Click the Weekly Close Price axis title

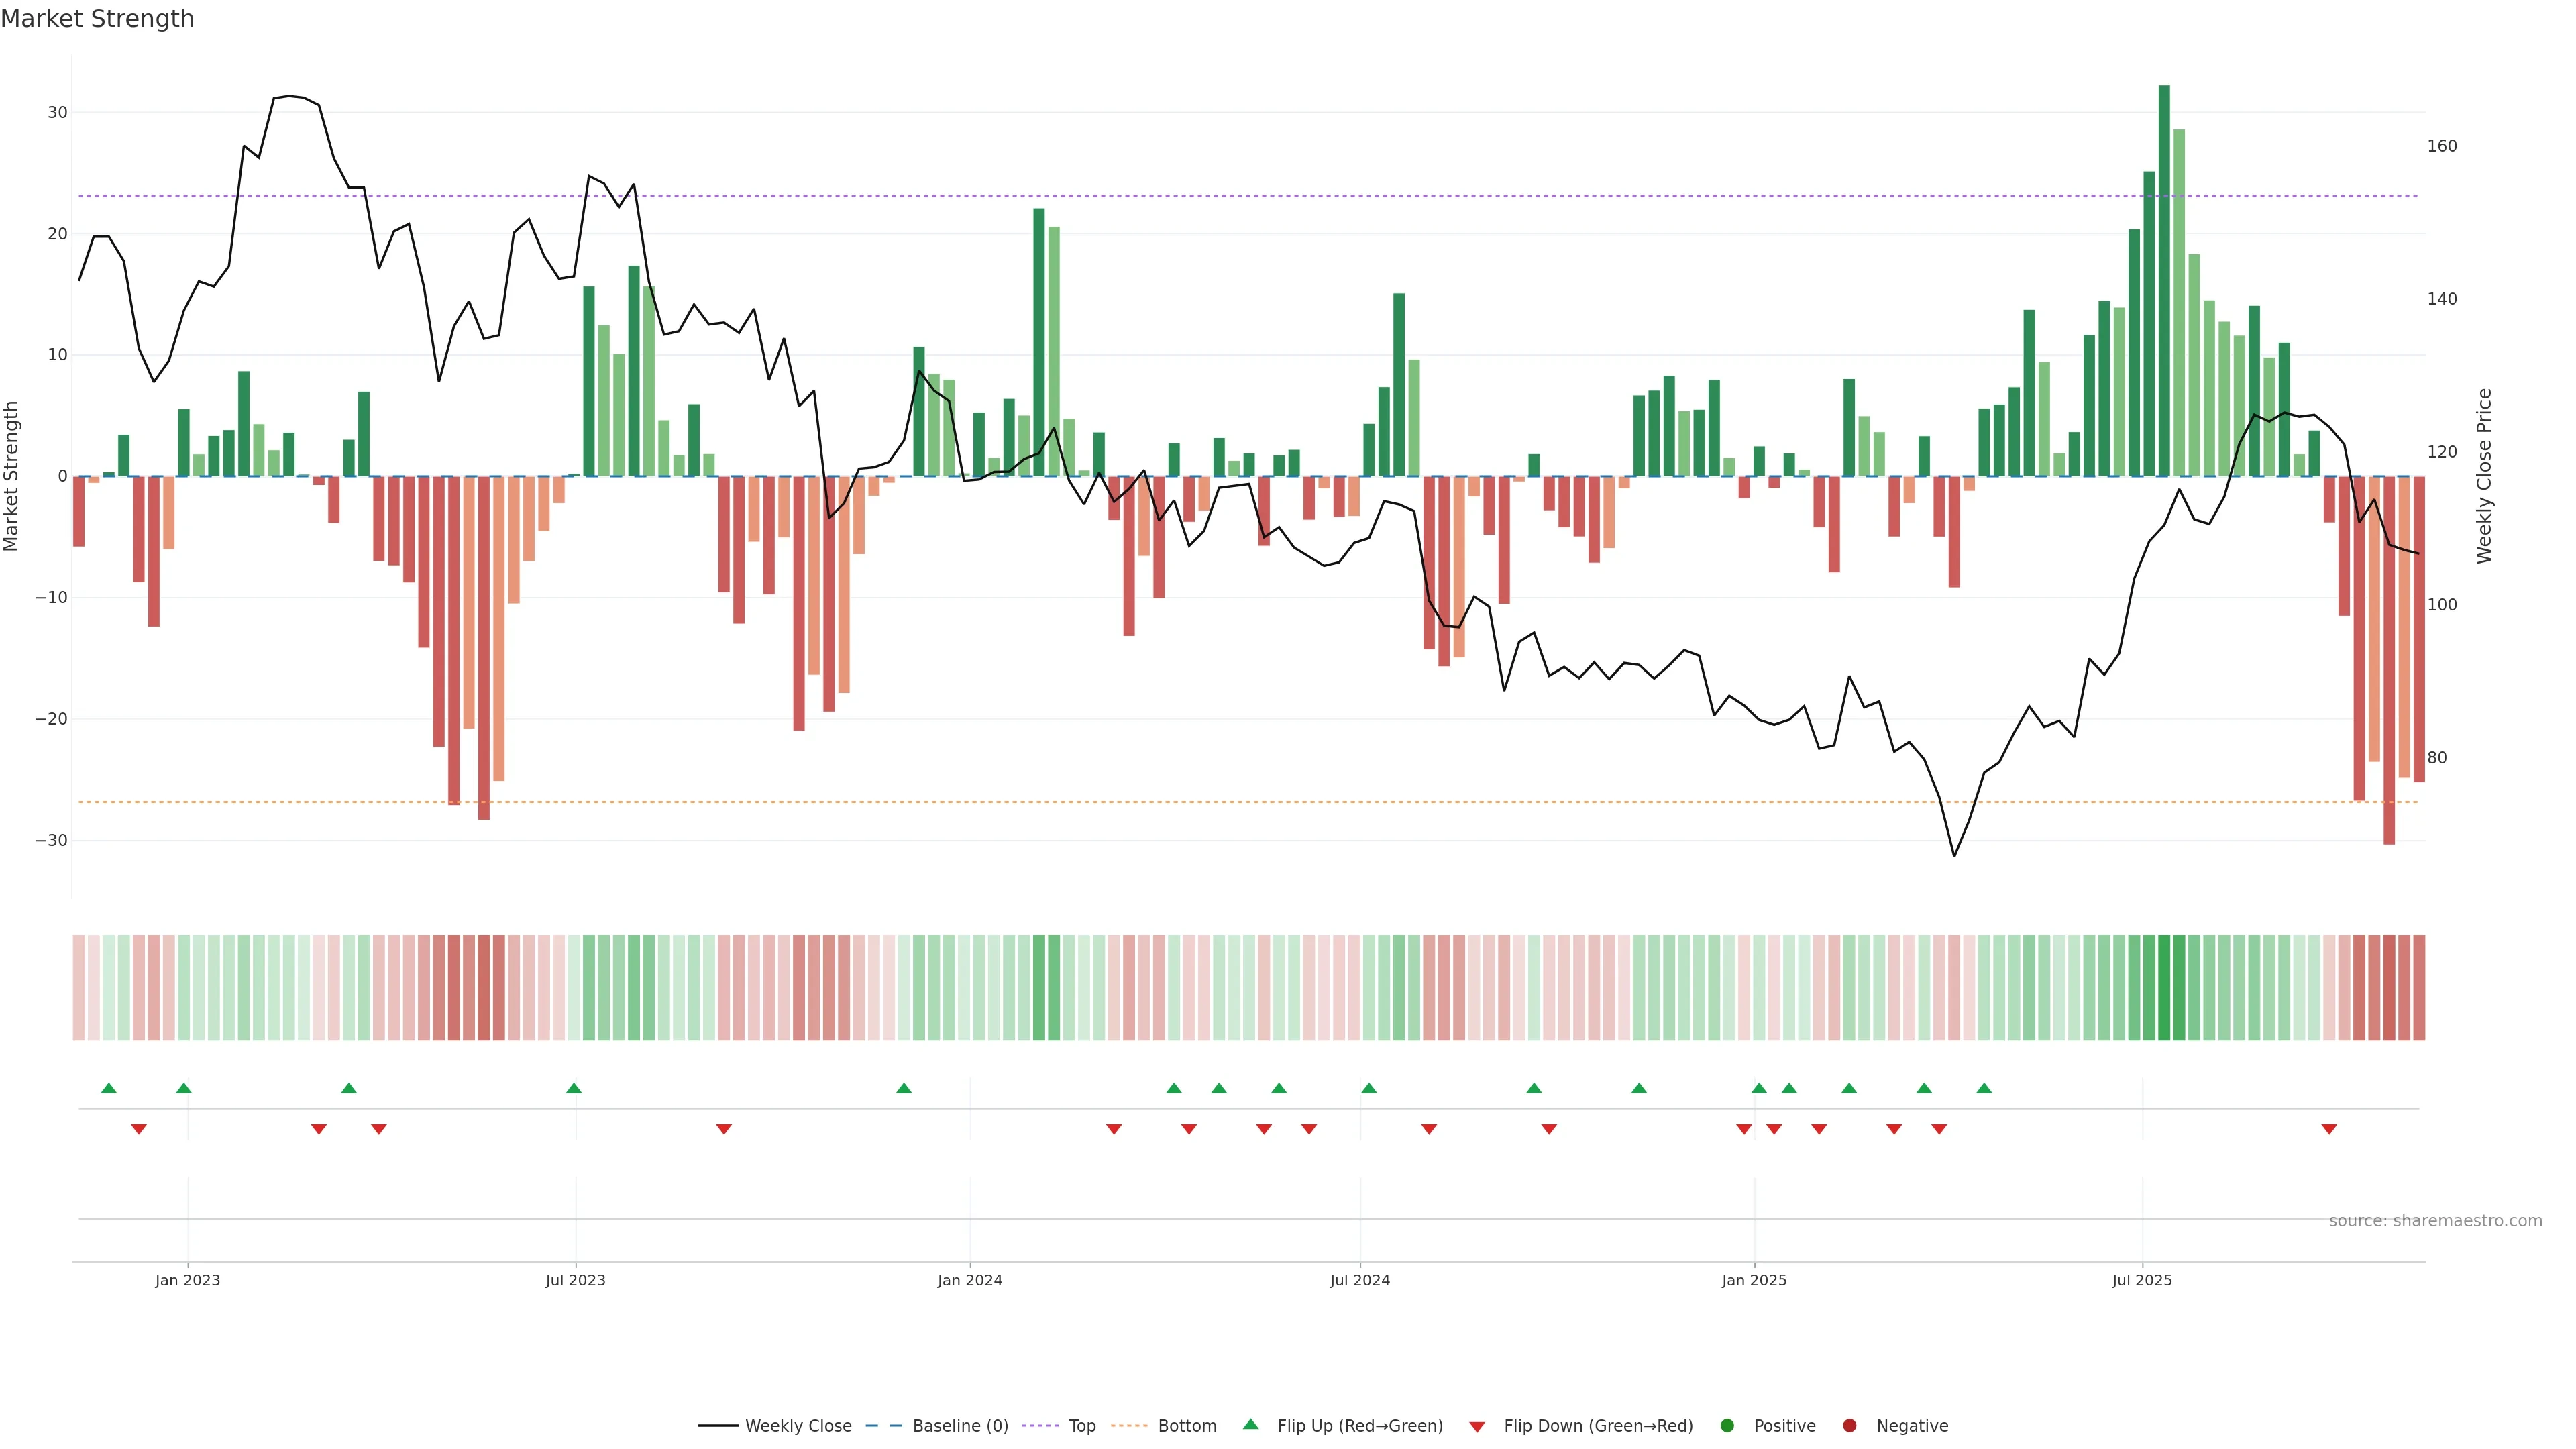pyautogui.click(x=2484, y=476)
